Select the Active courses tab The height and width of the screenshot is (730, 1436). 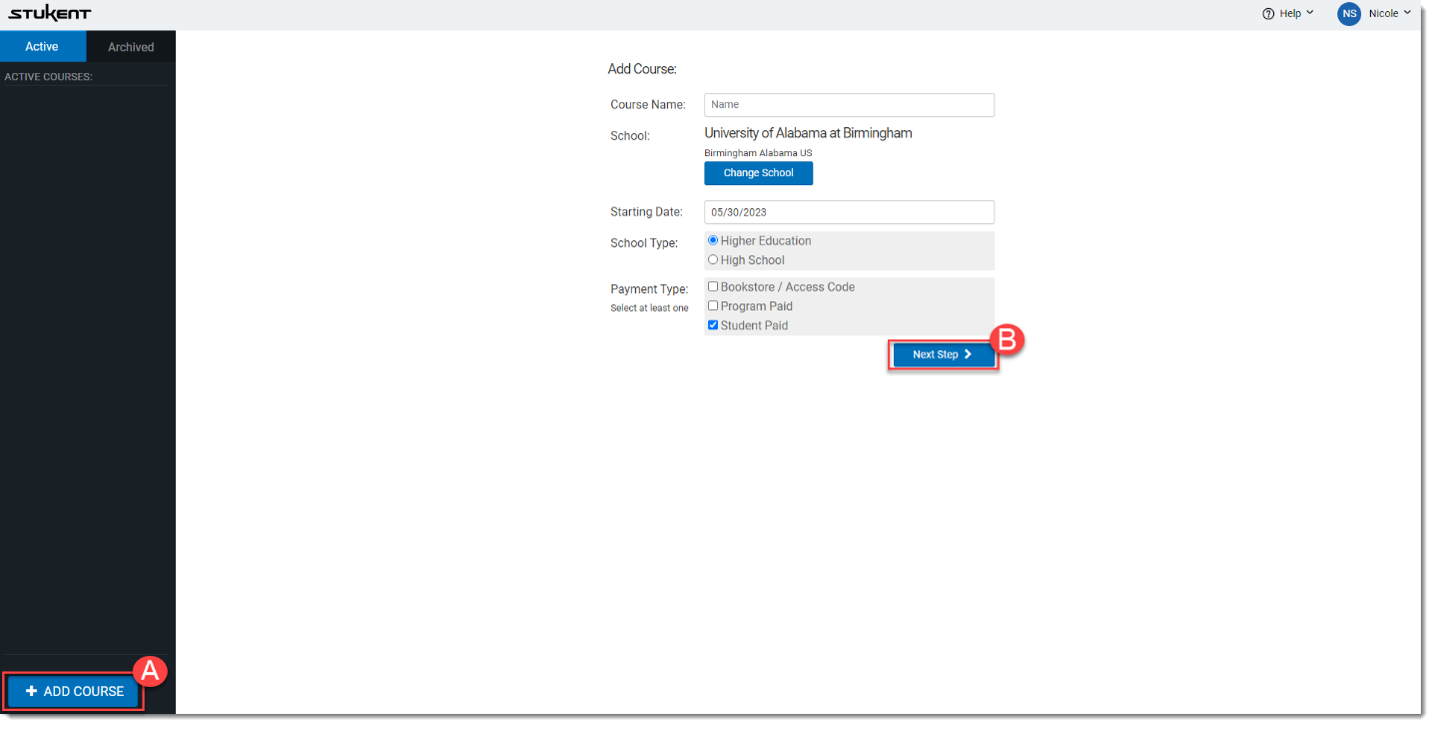click(x=42, y=46)
